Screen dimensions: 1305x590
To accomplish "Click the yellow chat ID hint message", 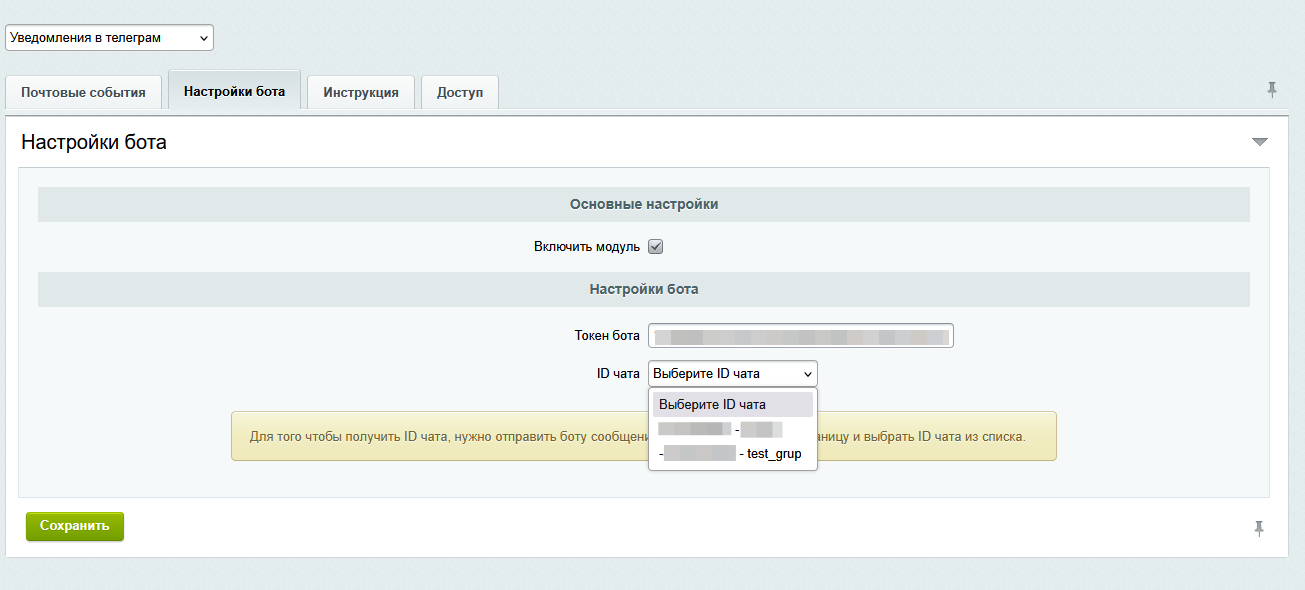I will [440, 437].
